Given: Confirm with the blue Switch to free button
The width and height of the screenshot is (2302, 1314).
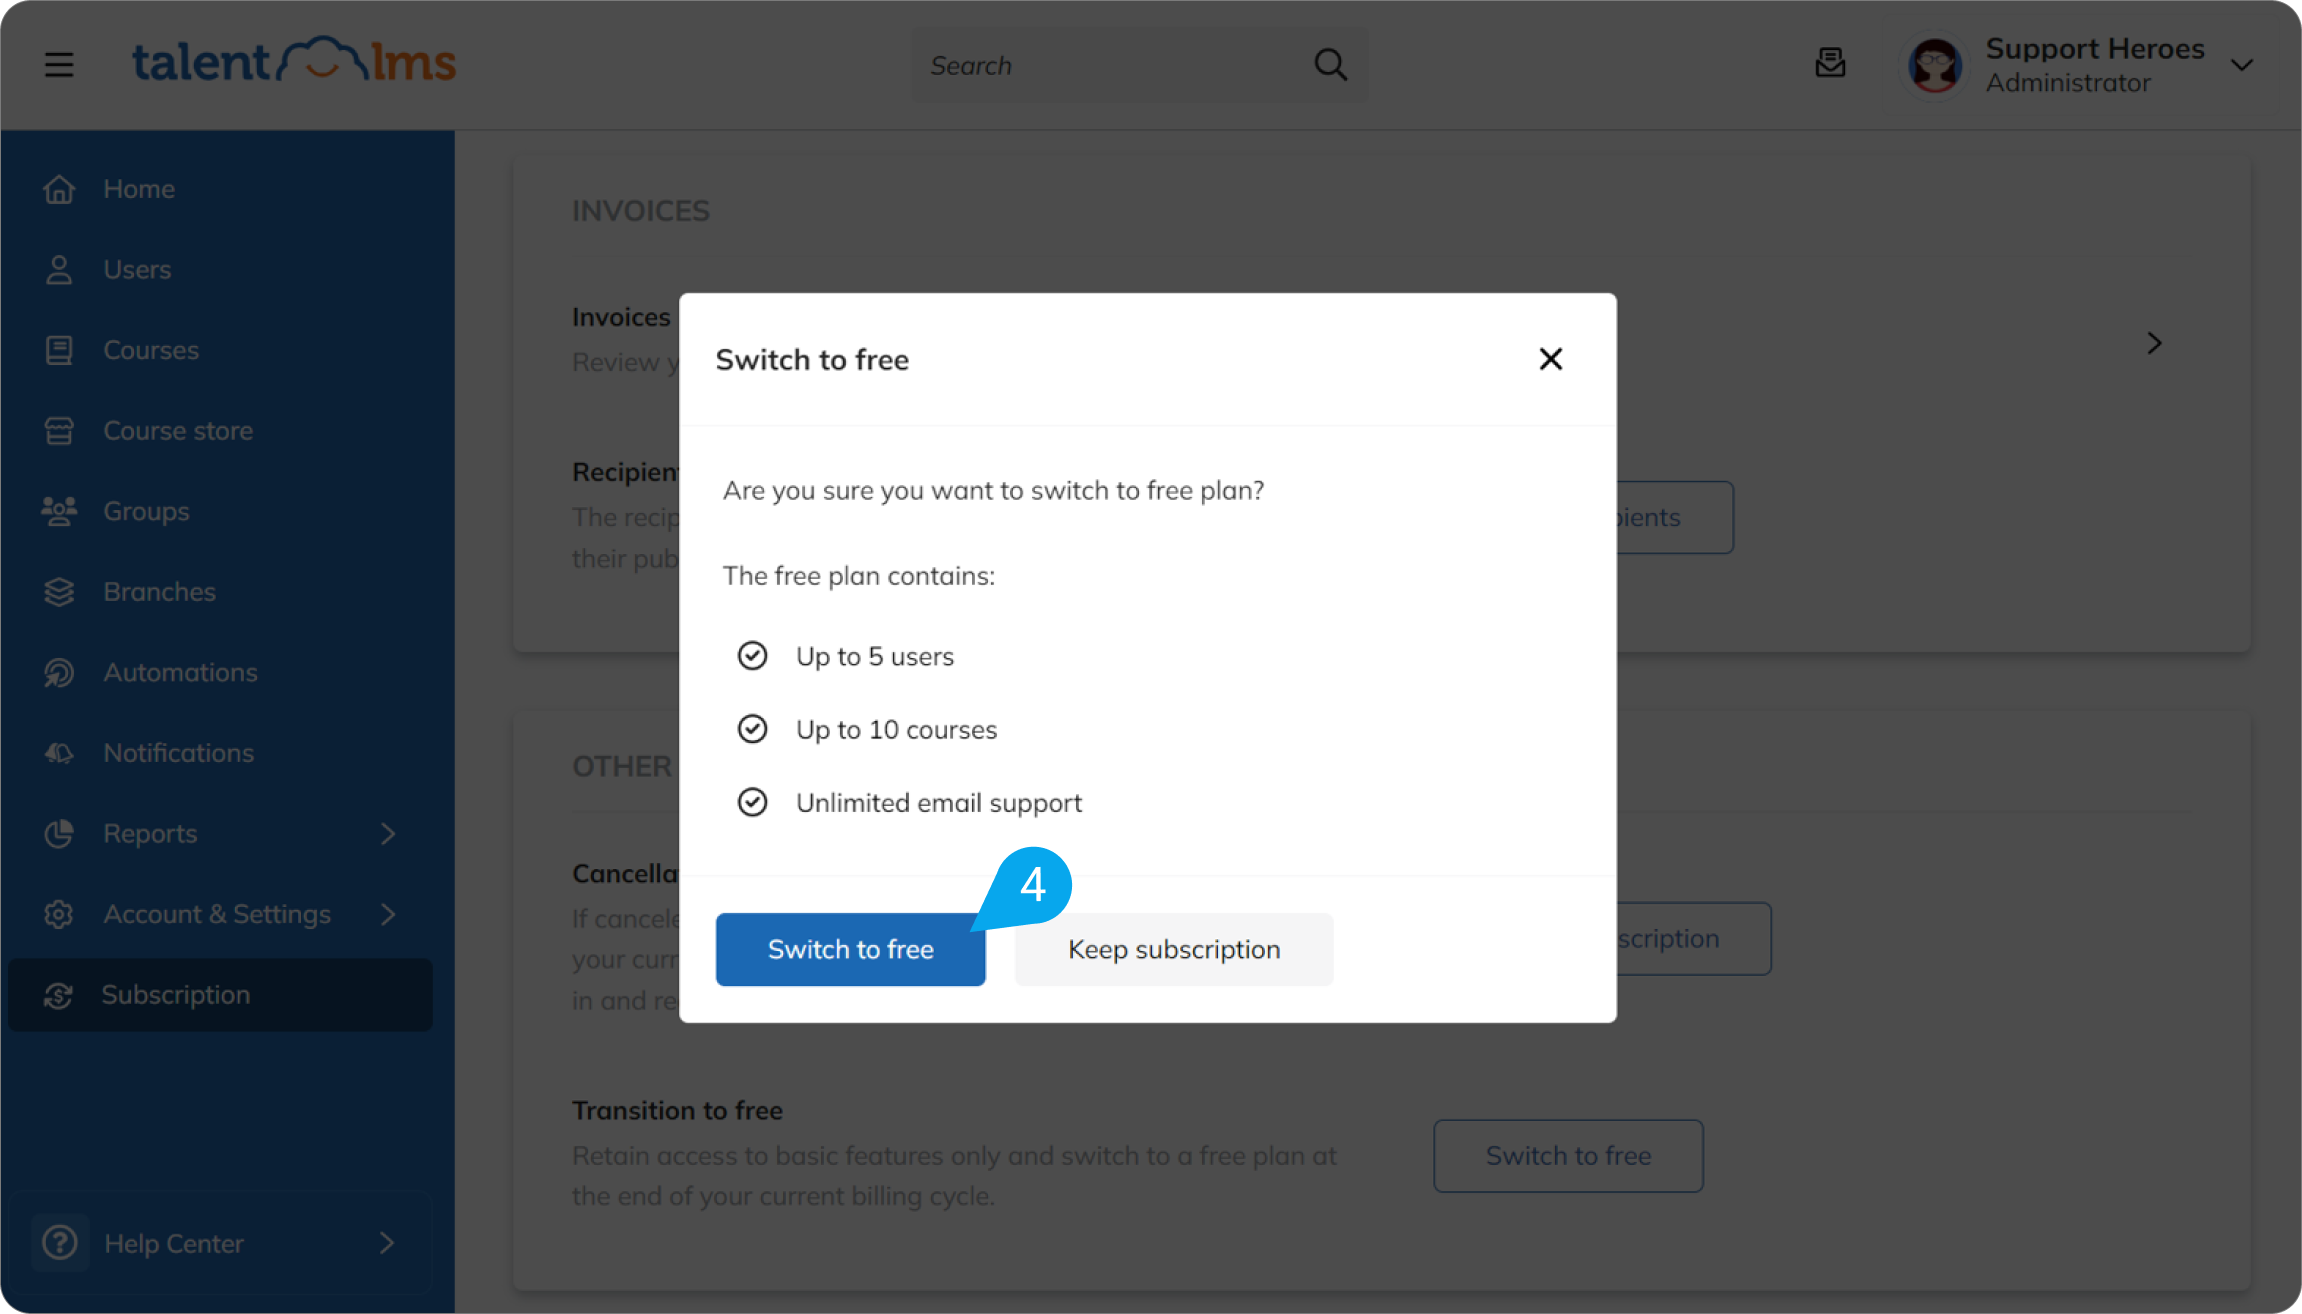Looking at the screenshot, I should (x=850, y=949).
